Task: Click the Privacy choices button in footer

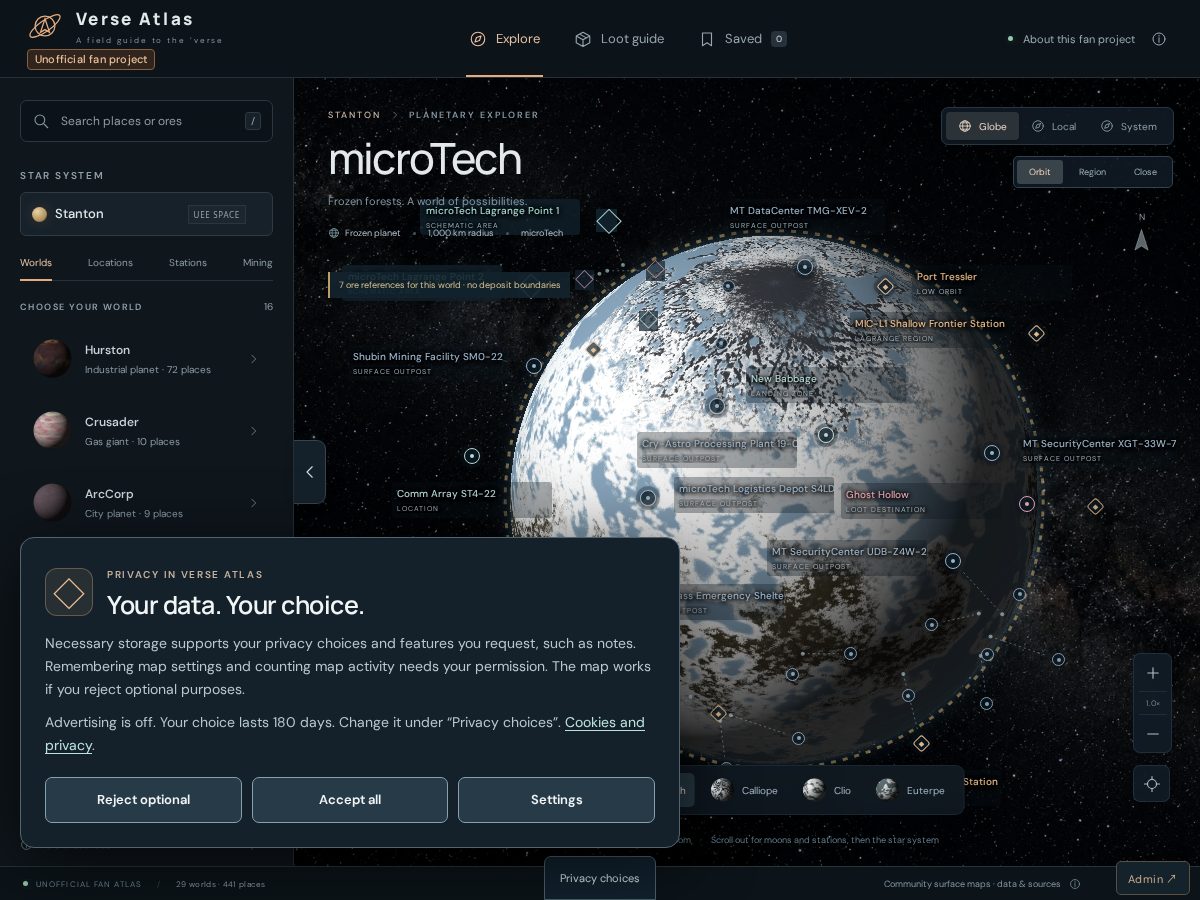Action: pos(600,878)
